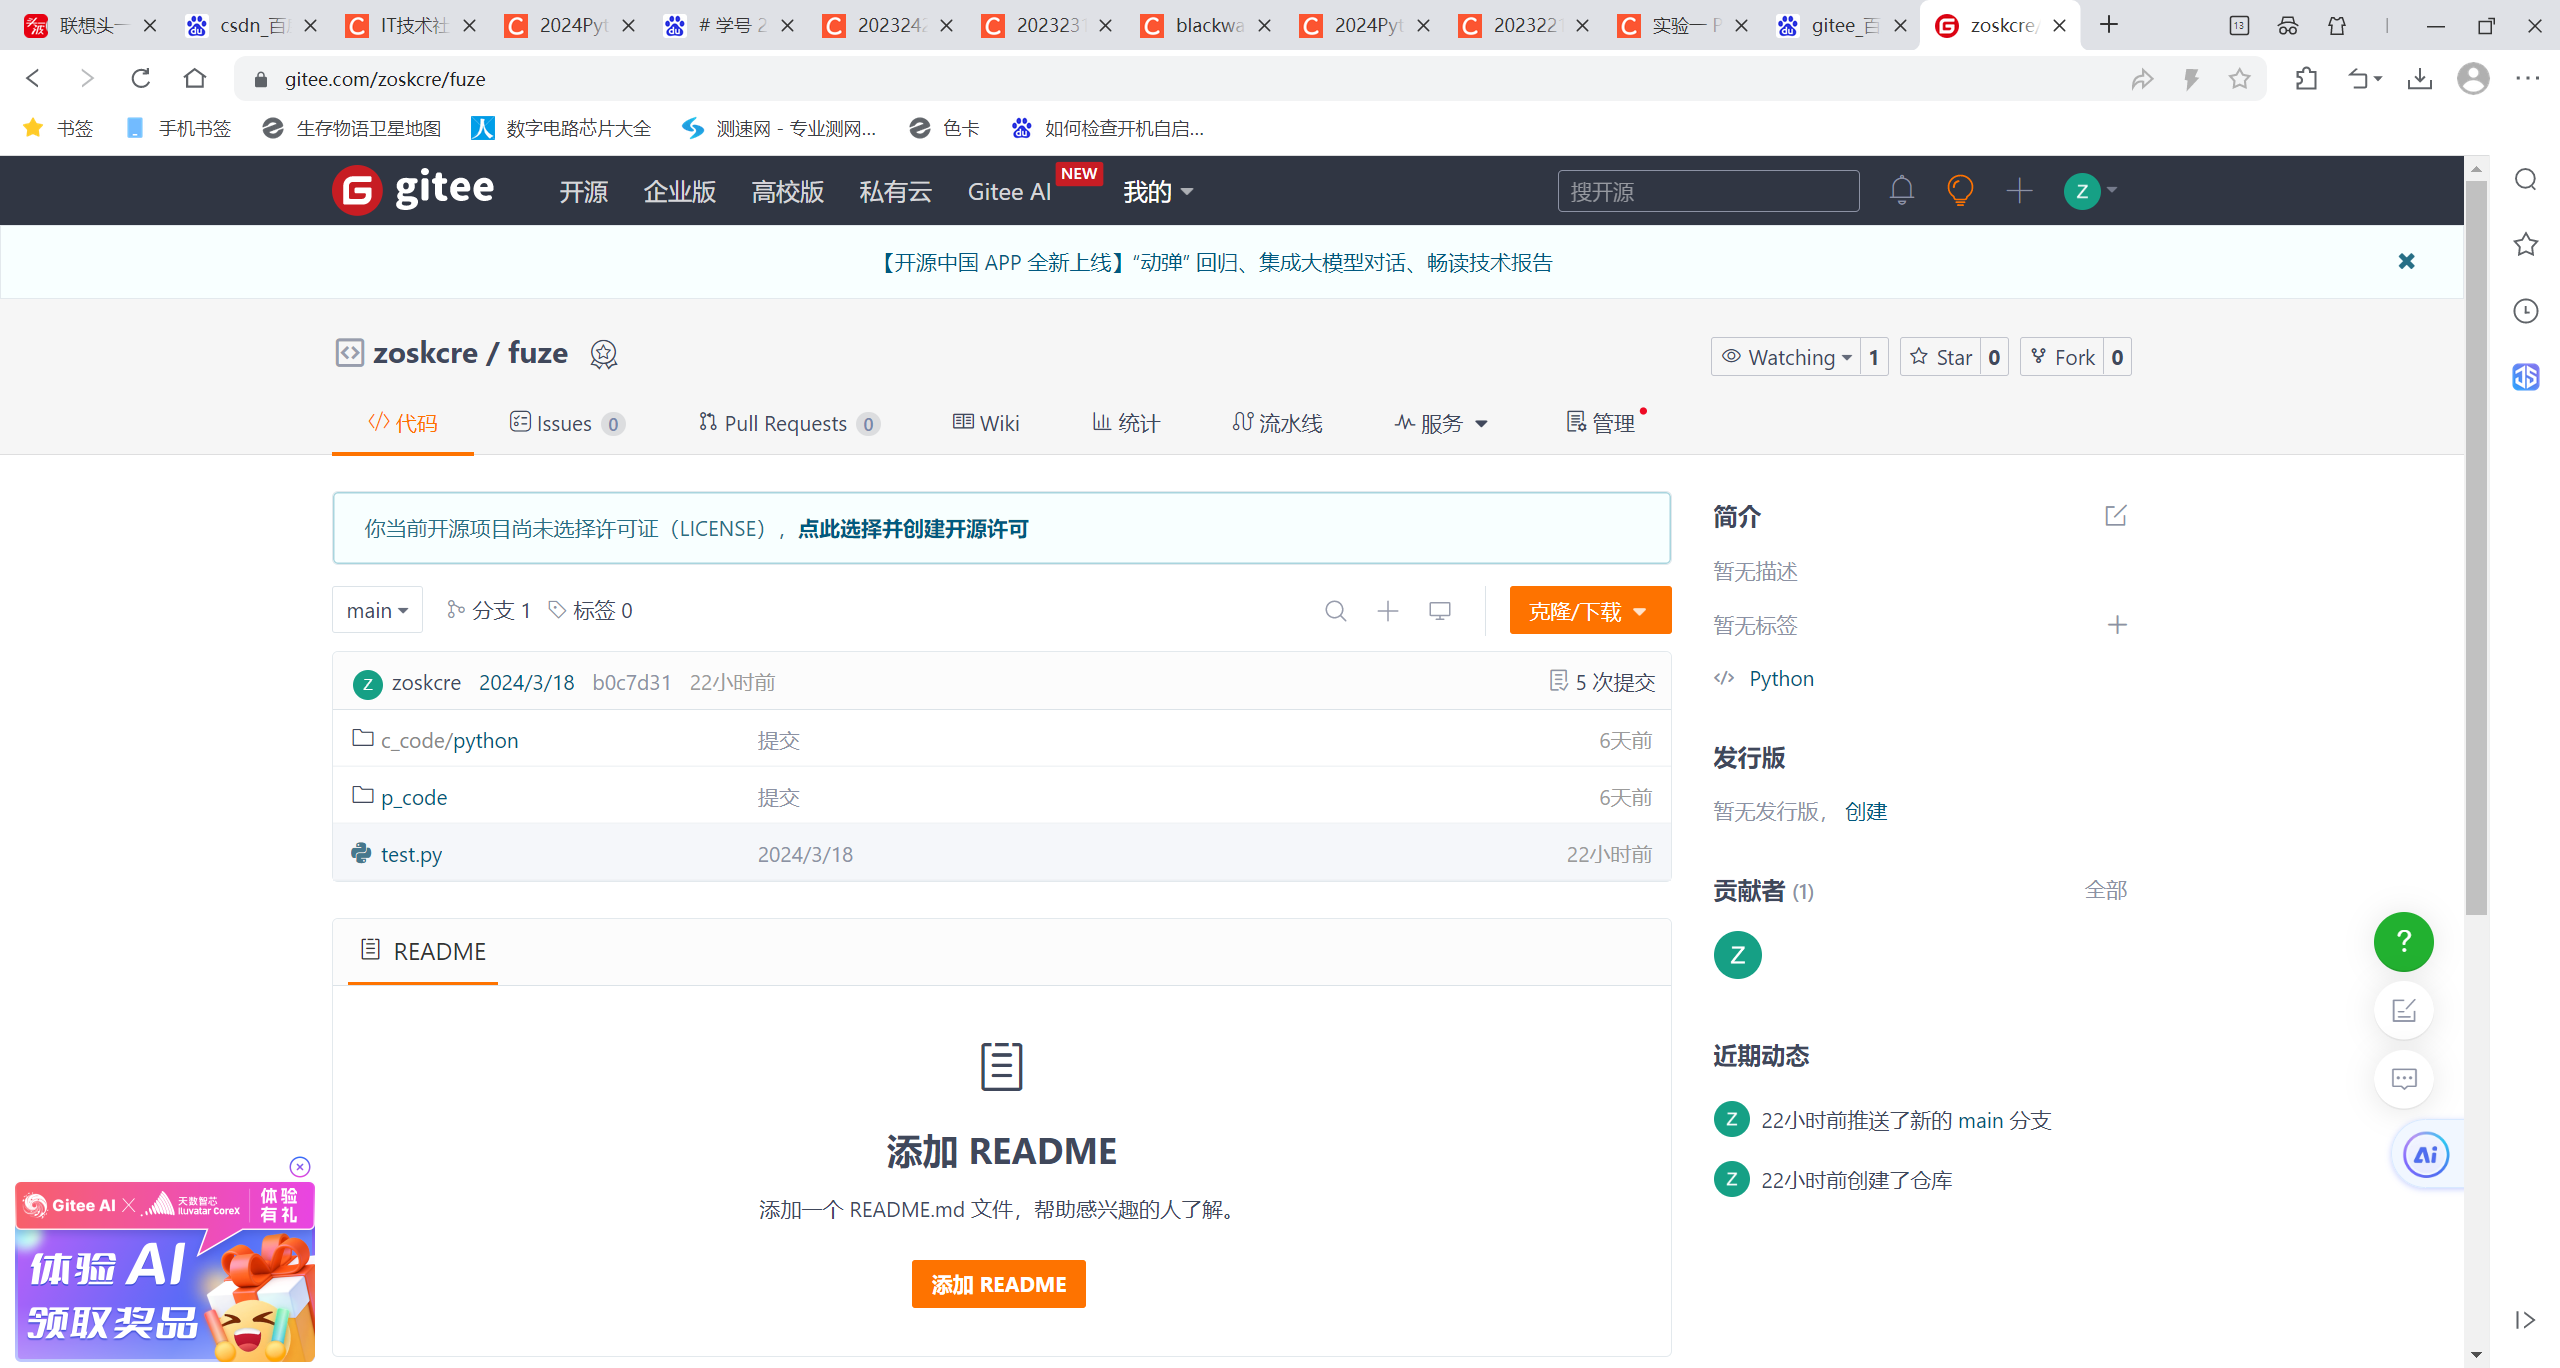2560x1368 pixels.
Task: Click the Web IDE monitor icon
Action: [1439, 611]
